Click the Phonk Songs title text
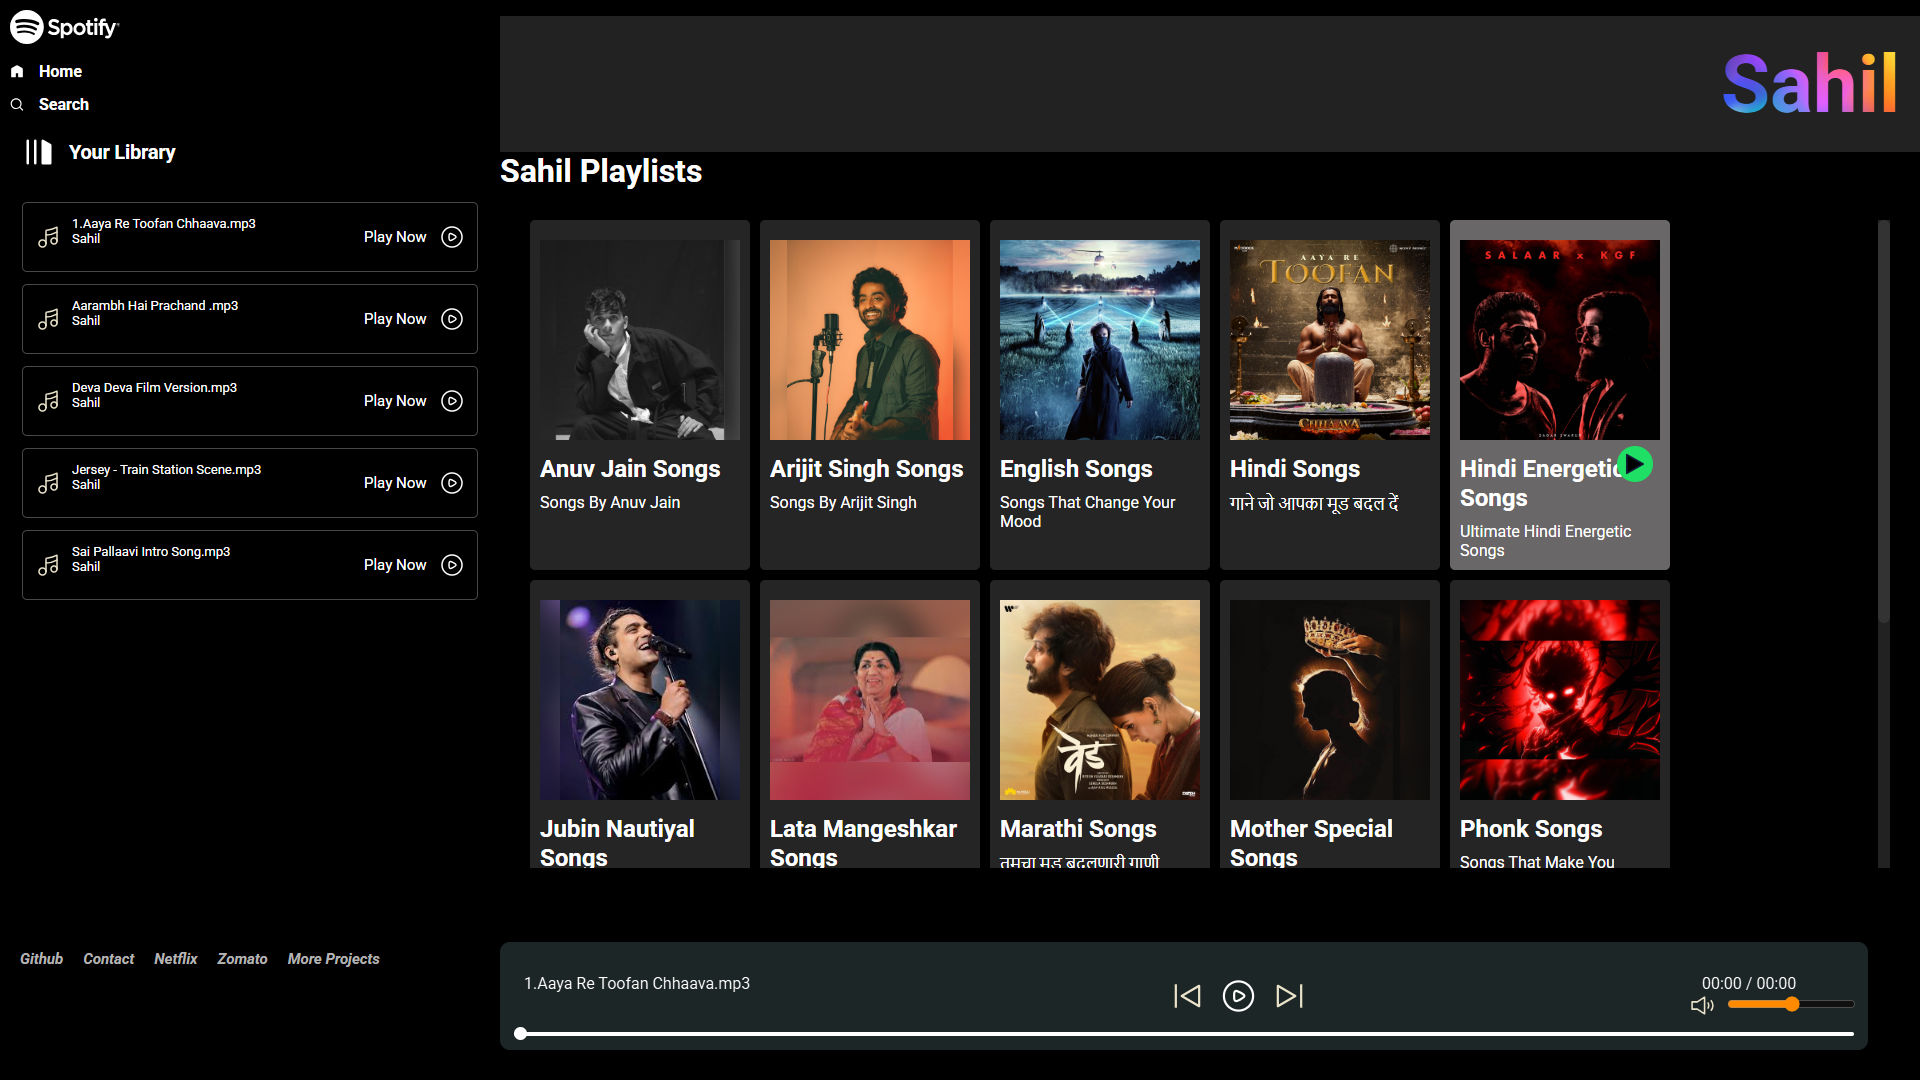The width and height of the screenshot is (1920, 1080). point(1531,829)
